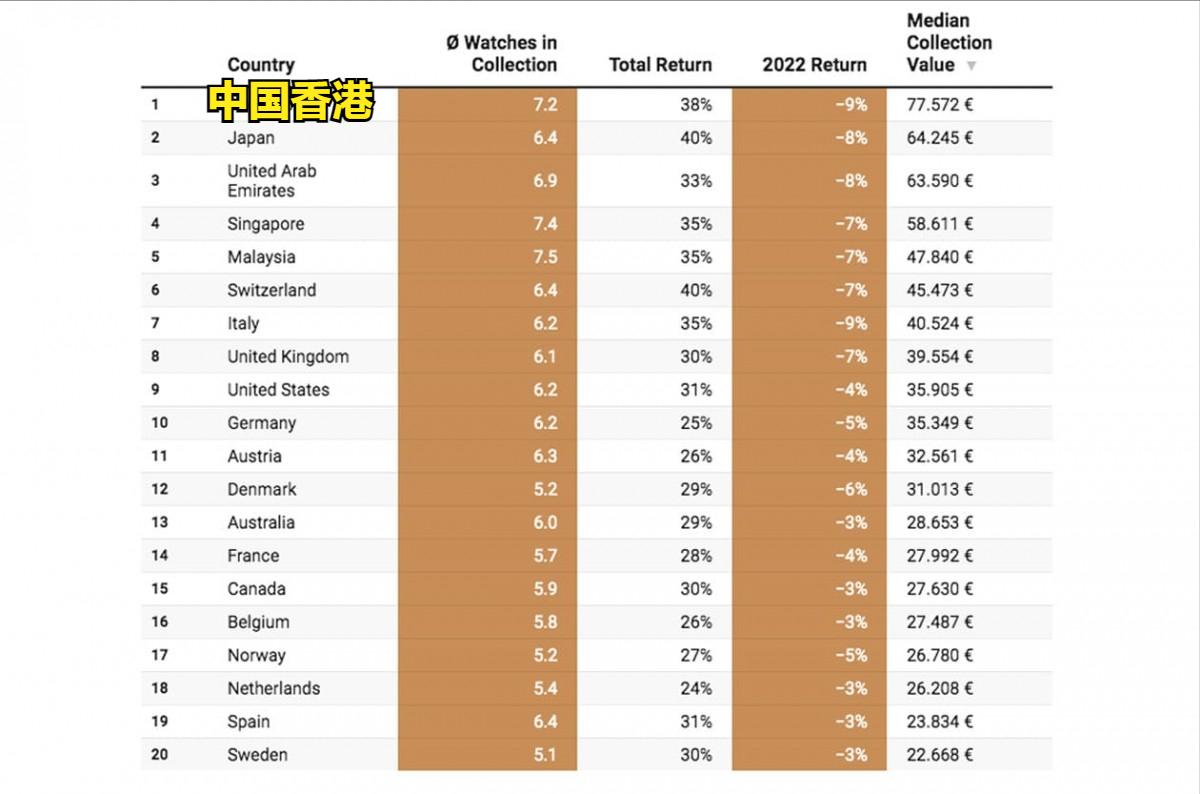Select the yellow 中国香港 label
1200x794 pixels.
[291, 102]
